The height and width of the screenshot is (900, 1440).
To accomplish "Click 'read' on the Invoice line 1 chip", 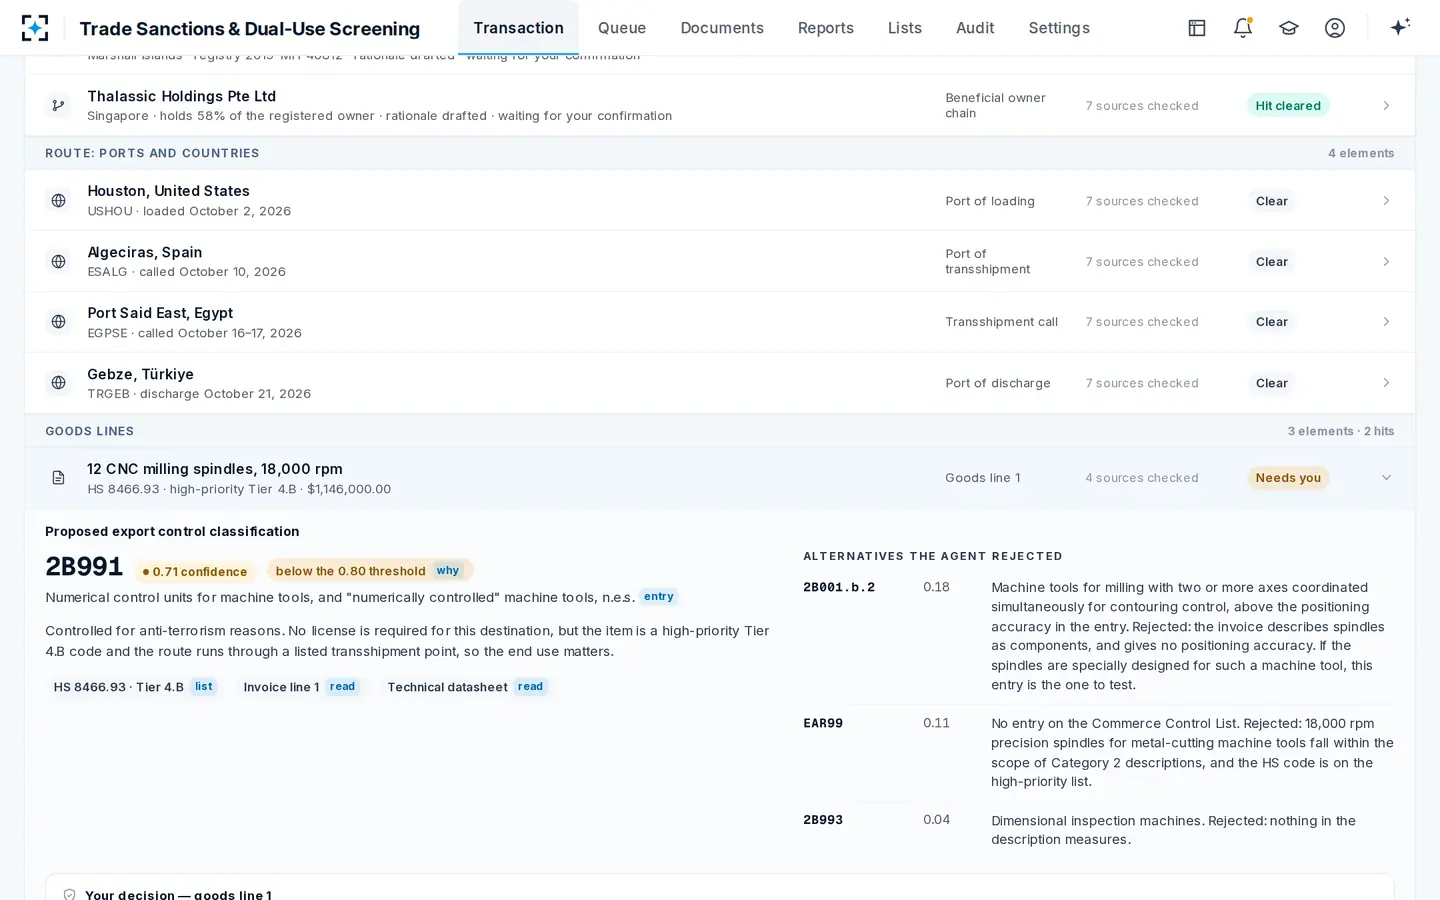I will coord(343,687).
